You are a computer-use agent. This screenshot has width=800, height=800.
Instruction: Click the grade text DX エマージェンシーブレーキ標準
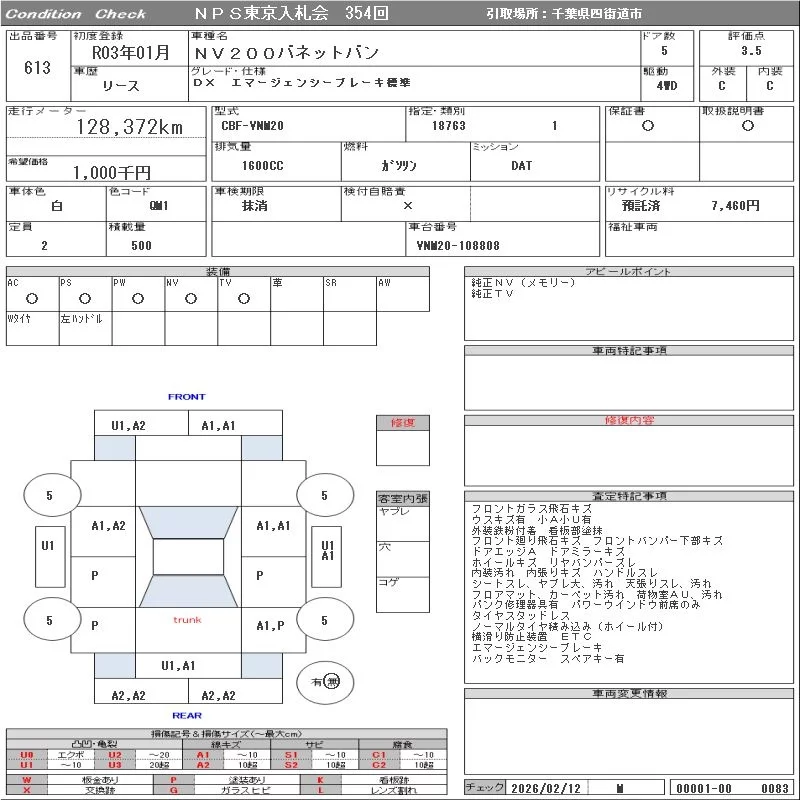[302, 83]
